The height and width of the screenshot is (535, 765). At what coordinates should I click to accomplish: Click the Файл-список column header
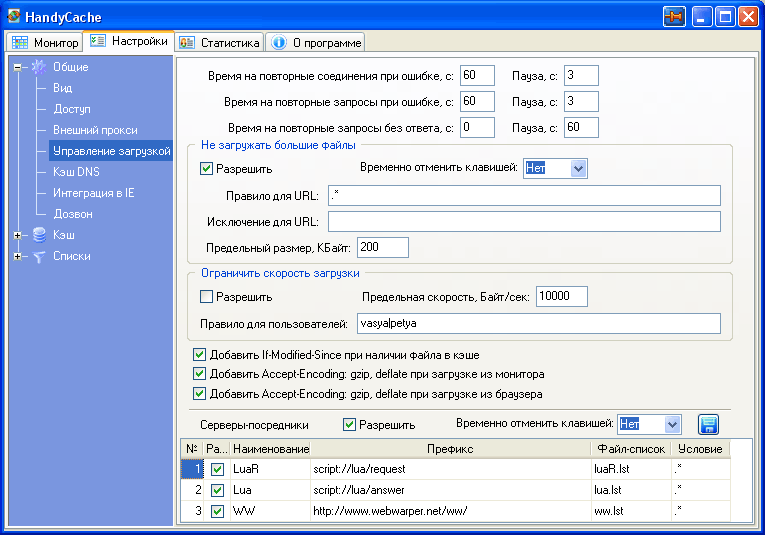click(631, 449)
